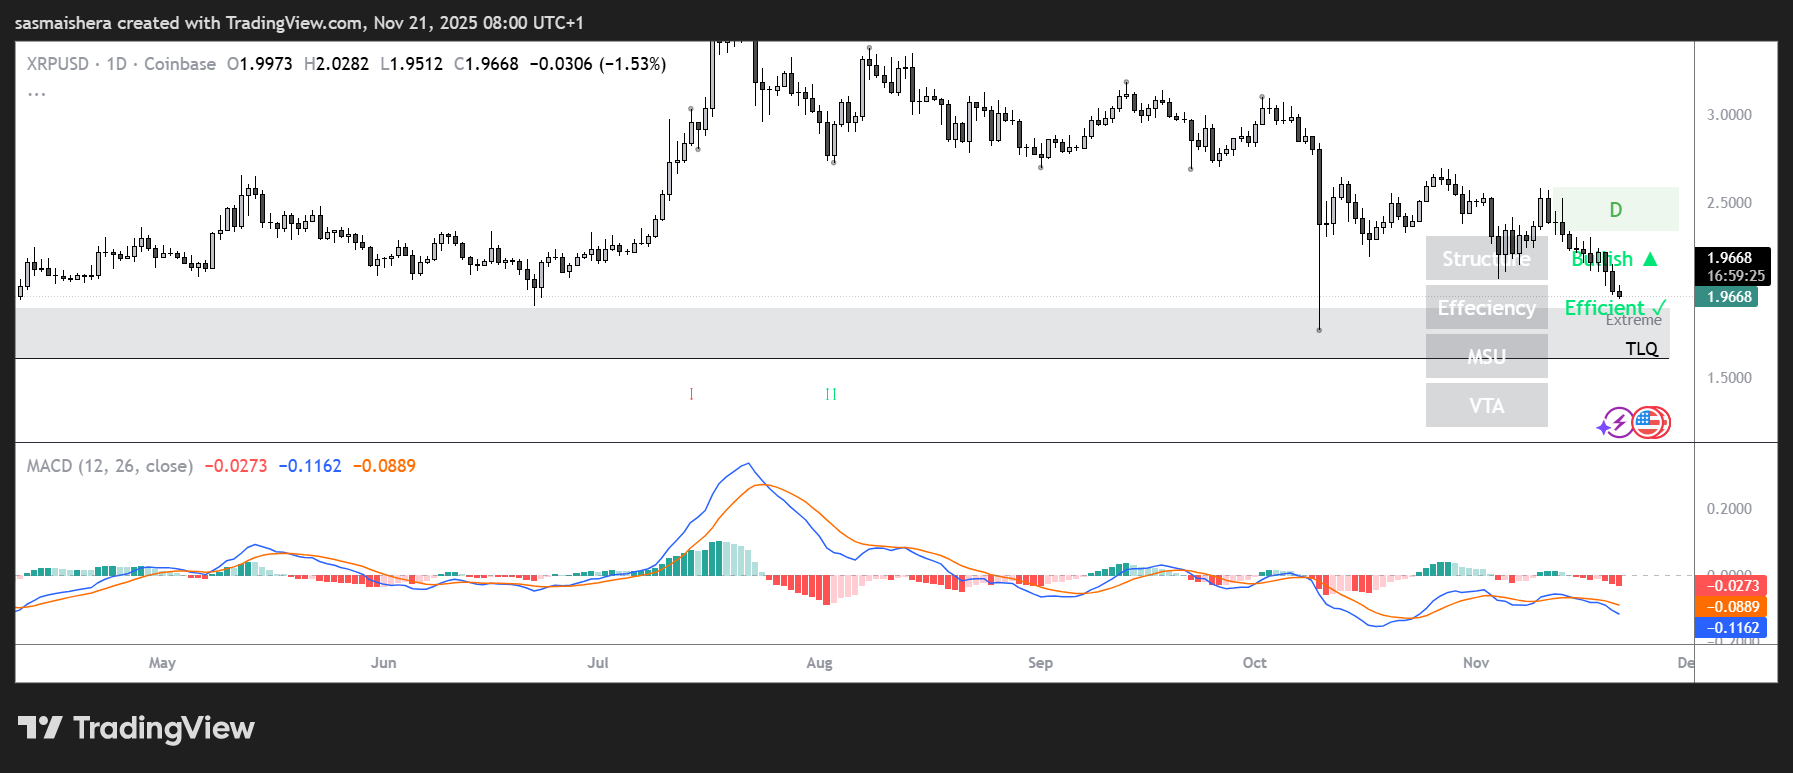This screenshot has height=773, width=1793.
Task: Click blue MACD value −0.1162 in legend
Action: point(310,466)
